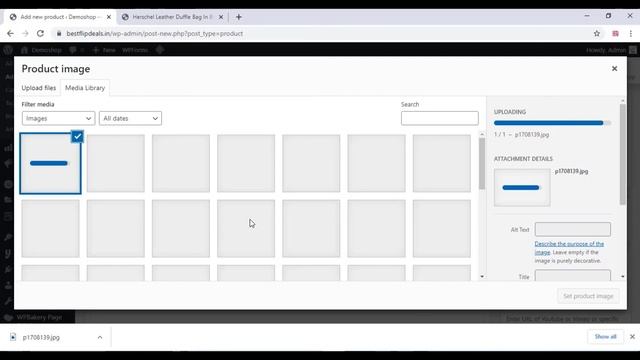This screenshot has height=360, width=640.
Task: Select the Add new product browser tab
Action: 59,17
